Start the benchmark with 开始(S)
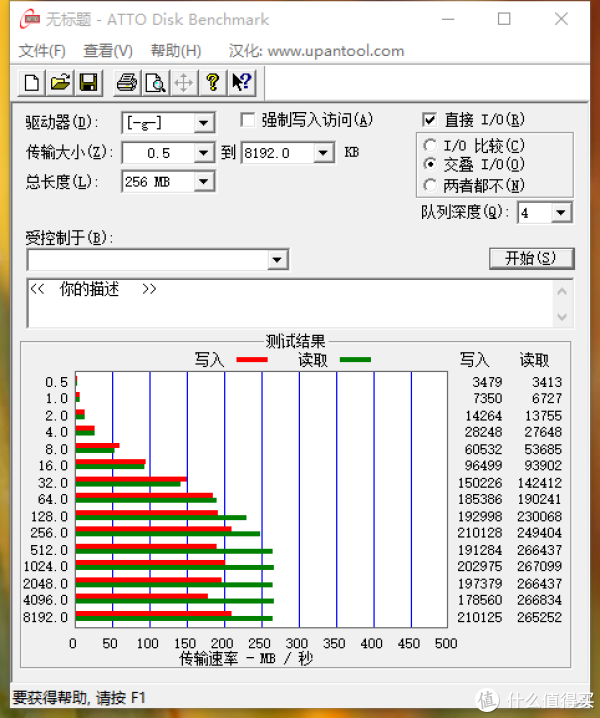Viewport: 600px width, 718px height. pyautogui.click(x=531, y=258)
